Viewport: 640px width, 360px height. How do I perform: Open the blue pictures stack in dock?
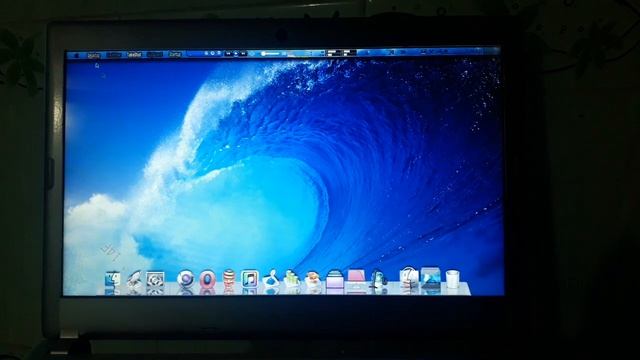pos(431,278)
